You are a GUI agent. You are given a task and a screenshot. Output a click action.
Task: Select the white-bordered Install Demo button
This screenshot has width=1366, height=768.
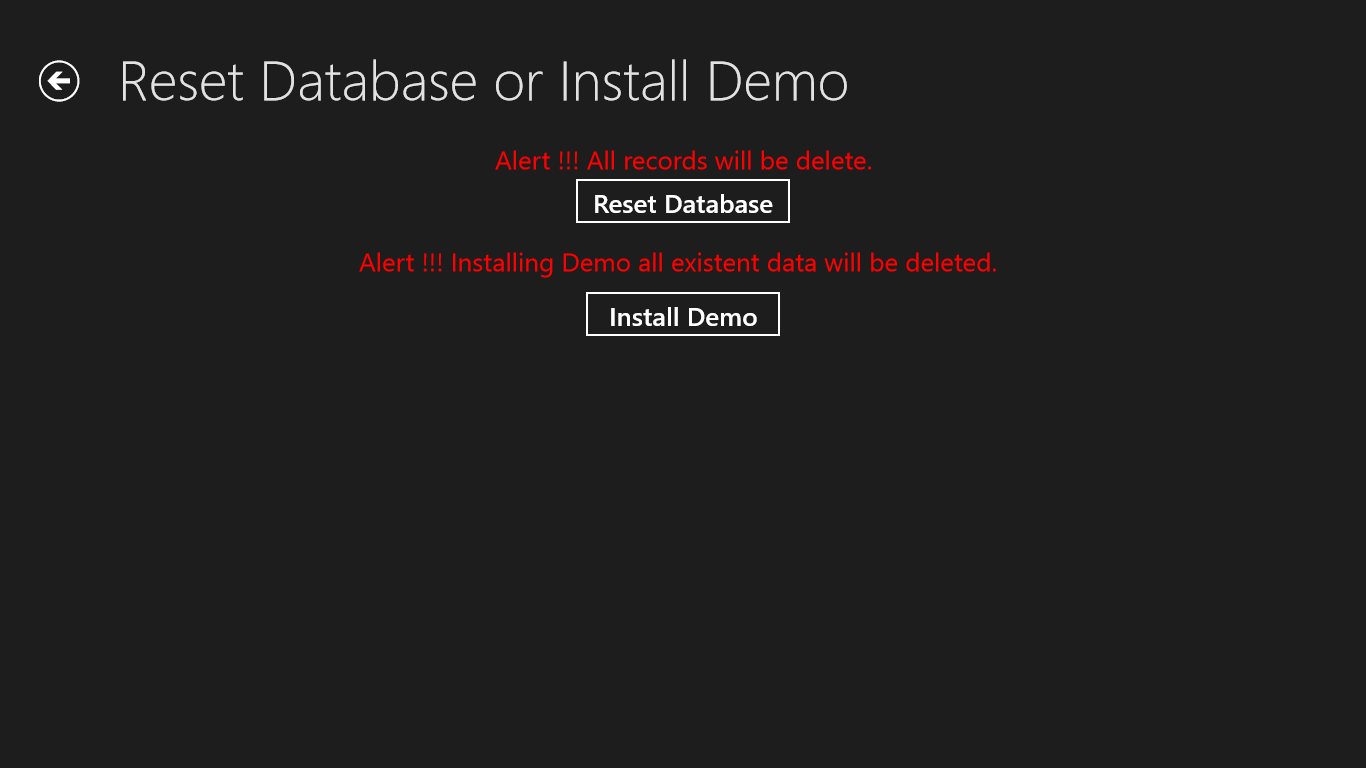click(683, 315)
